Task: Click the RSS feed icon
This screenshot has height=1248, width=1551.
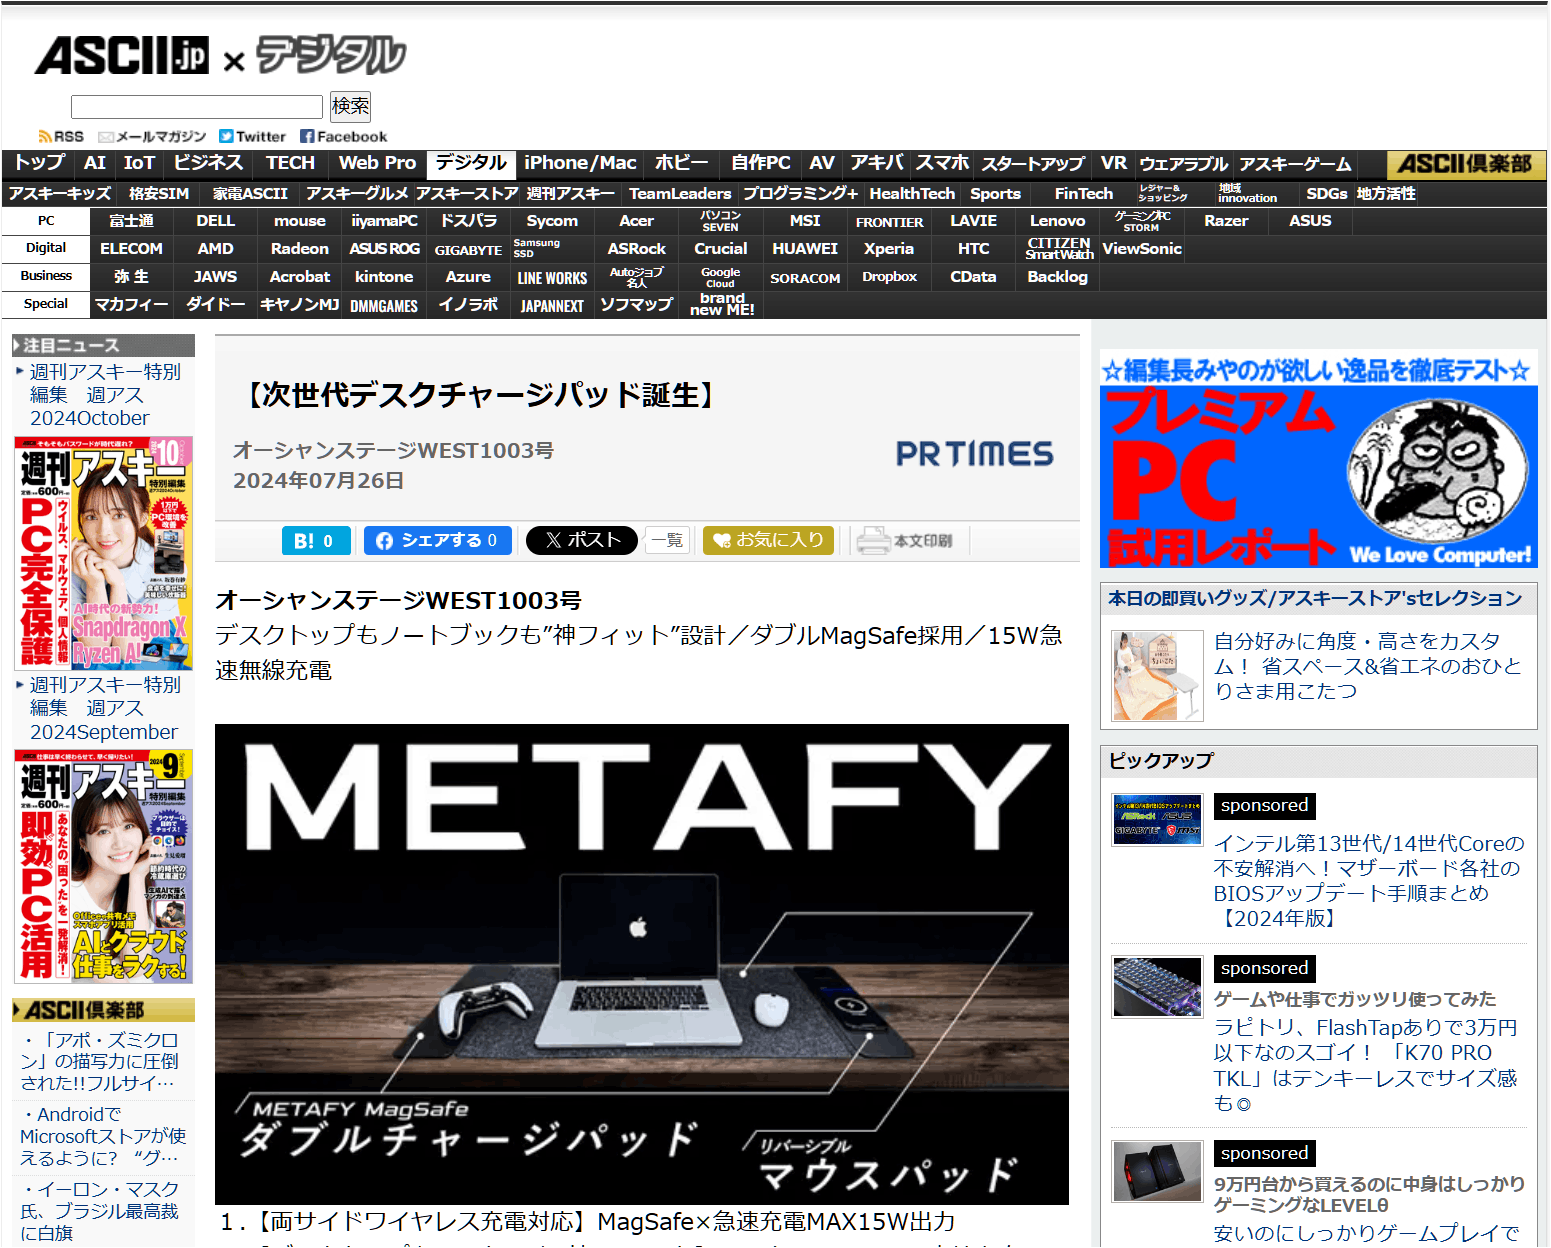Action: coord(45,137)
